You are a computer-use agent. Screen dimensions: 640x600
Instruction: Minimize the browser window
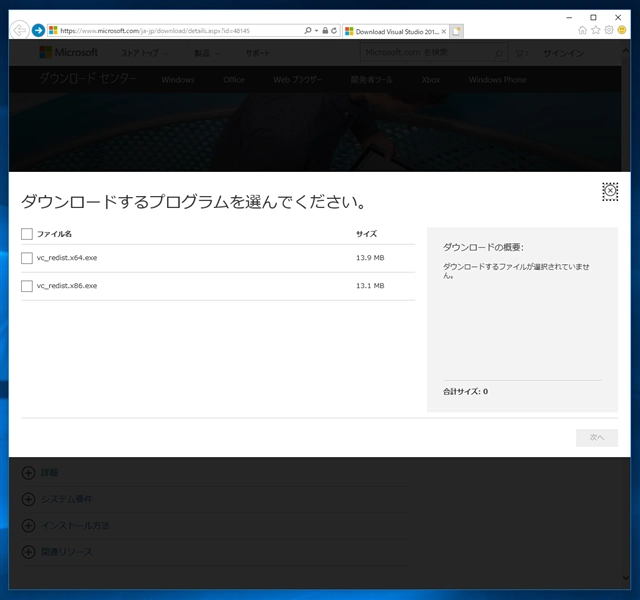click(x=569, y=18)
